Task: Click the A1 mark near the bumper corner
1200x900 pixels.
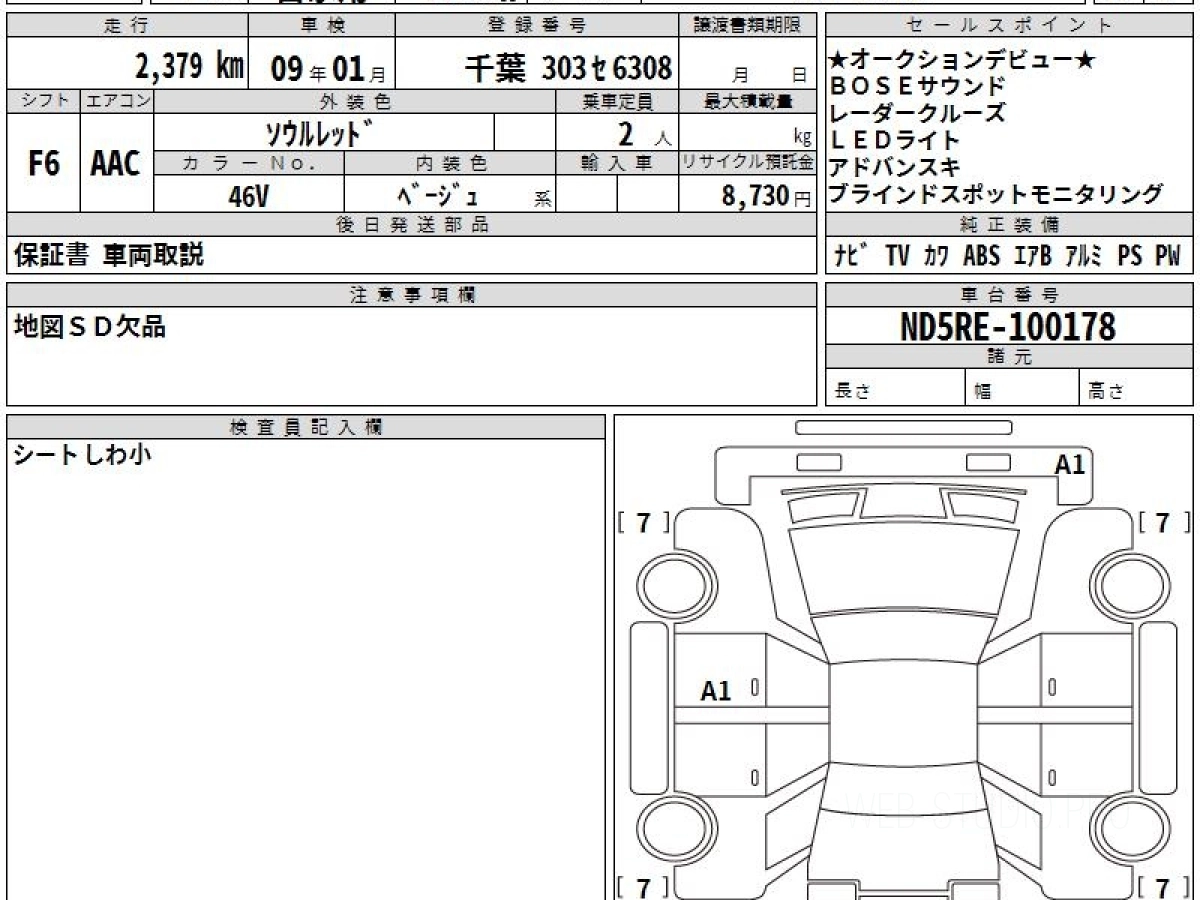Action: pyautogui.click(x=1070, y=464)
